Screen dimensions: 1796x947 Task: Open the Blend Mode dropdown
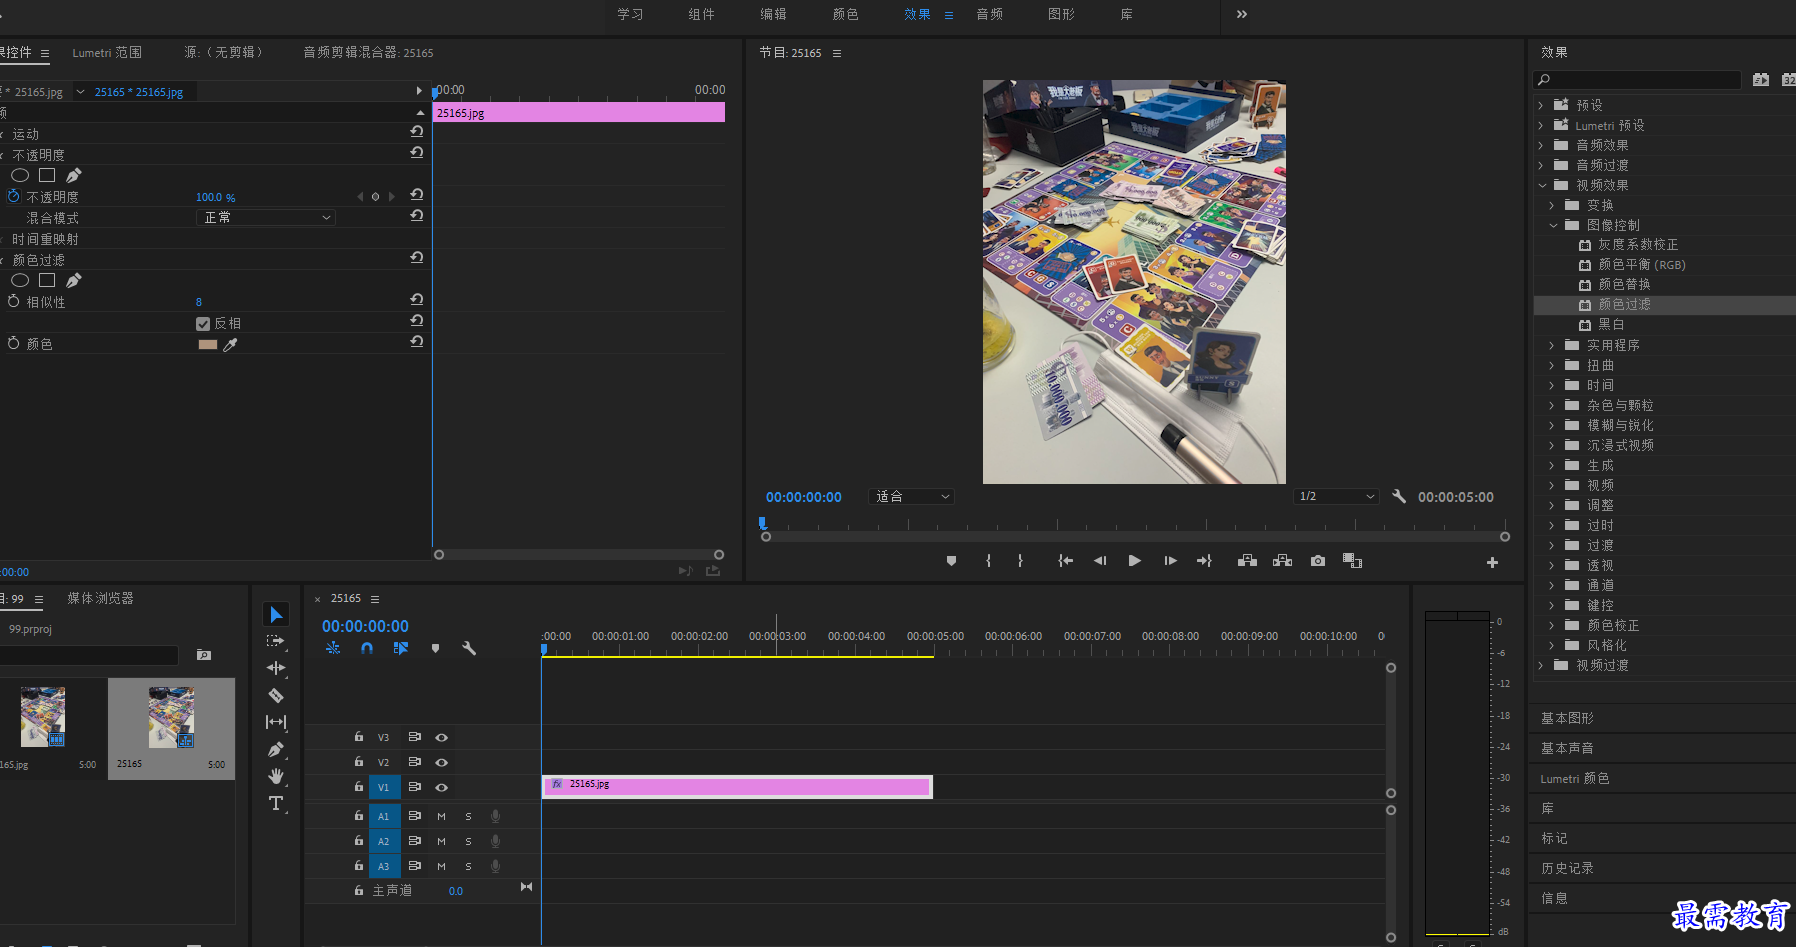click(265, 217)
